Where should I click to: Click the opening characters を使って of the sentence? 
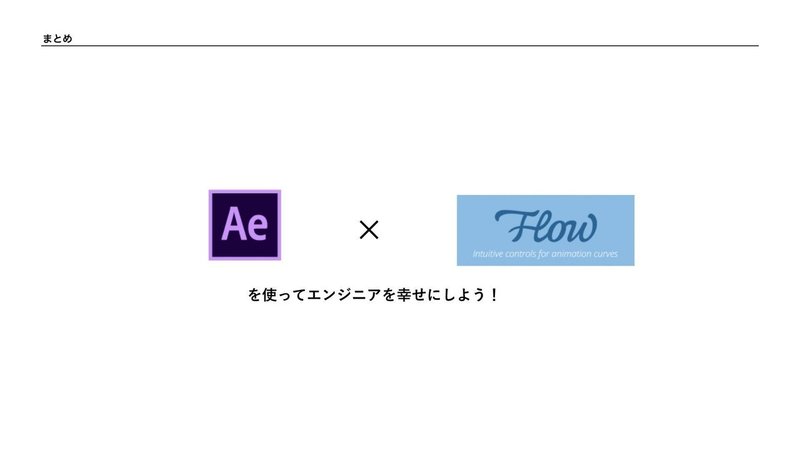point(277,295)
